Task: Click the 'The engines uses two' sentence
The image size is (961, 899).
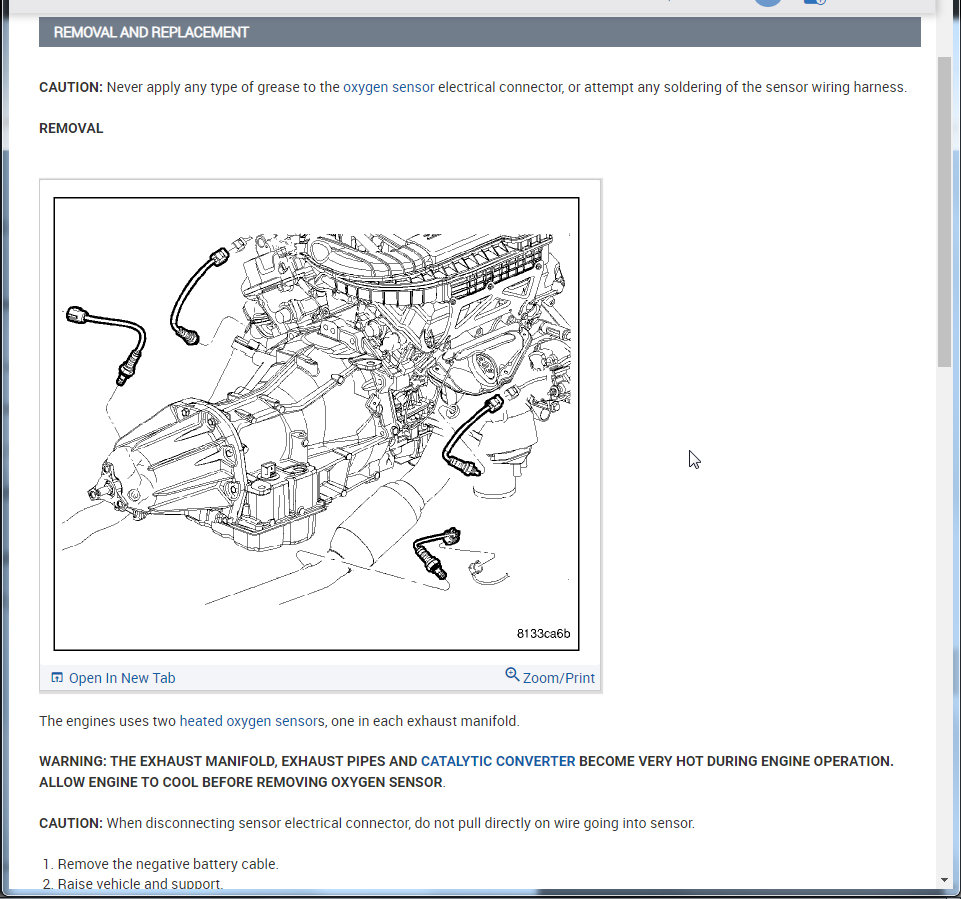Action: coord(279,721)
